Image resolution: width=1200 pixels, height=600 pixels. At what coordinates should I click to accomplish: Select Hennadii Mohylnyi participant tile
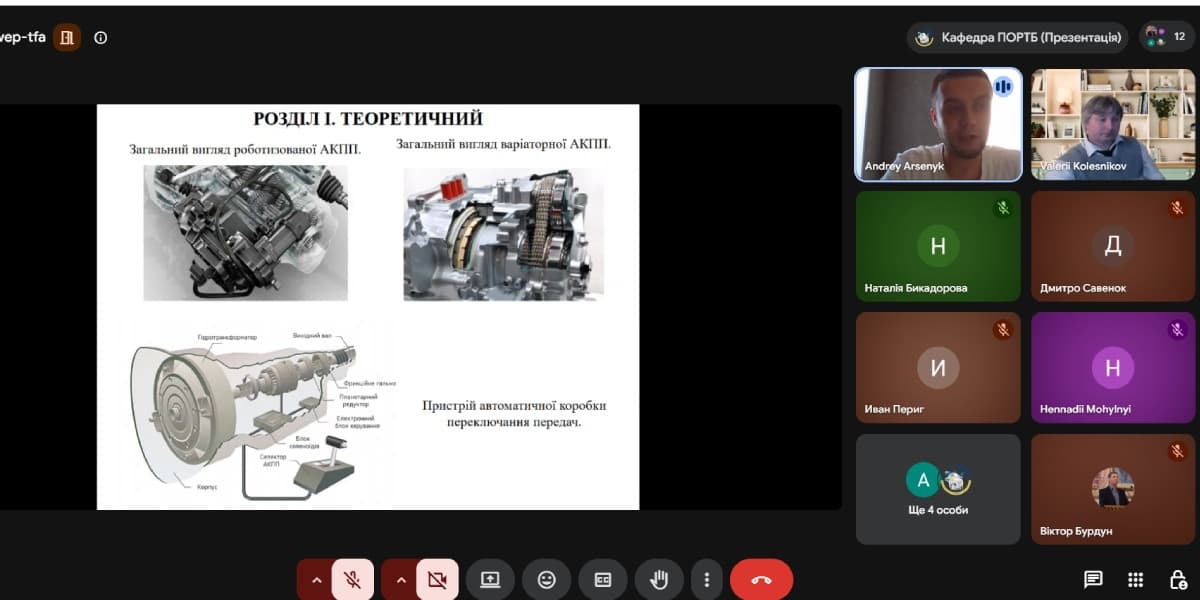coord(1112,367)
